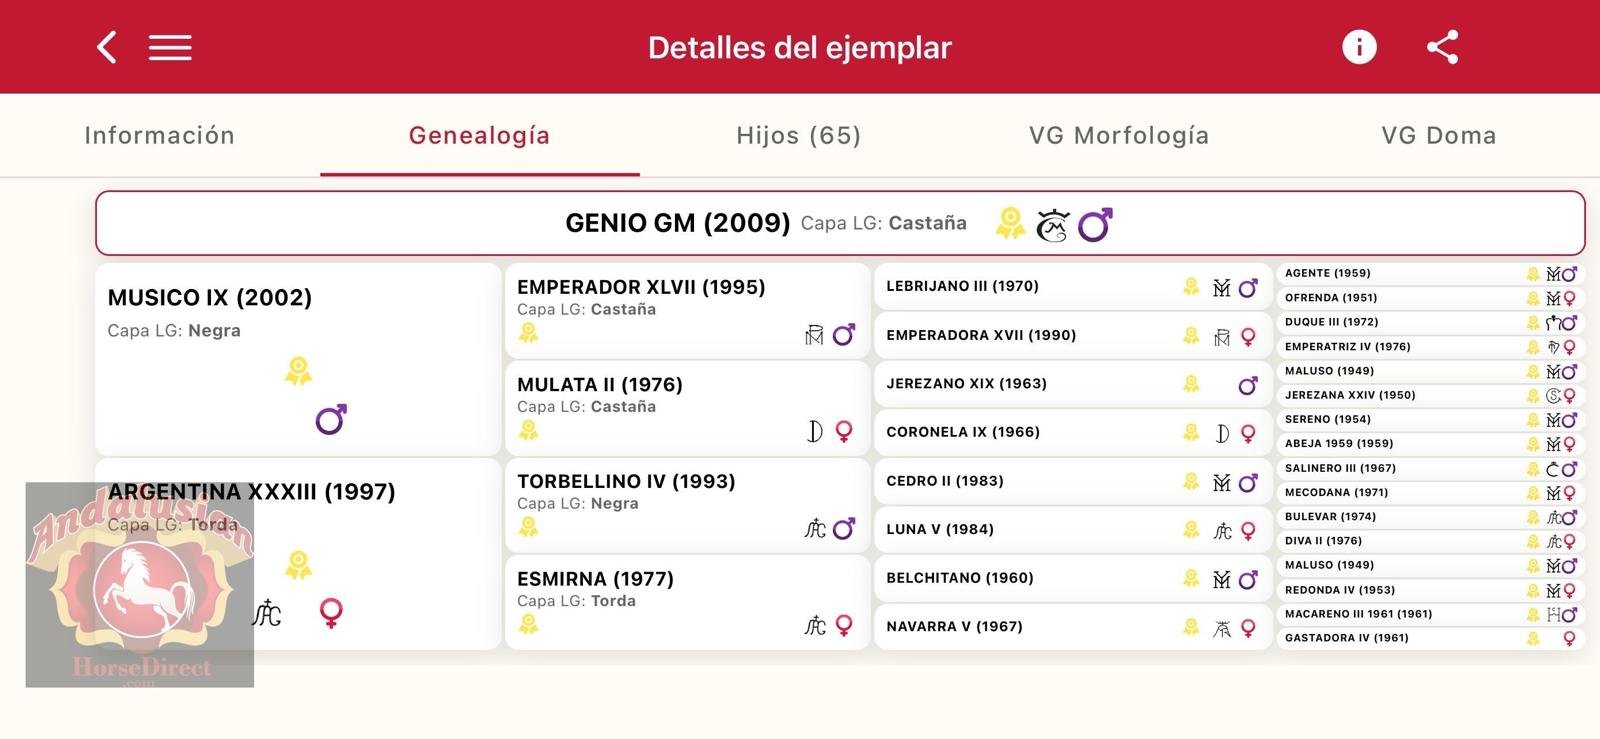Viewport: 1600px width, 739px height.
Task: Tap the Andalusian HorseDirect logo thumbnail
Action: click(x=140, y=585)
